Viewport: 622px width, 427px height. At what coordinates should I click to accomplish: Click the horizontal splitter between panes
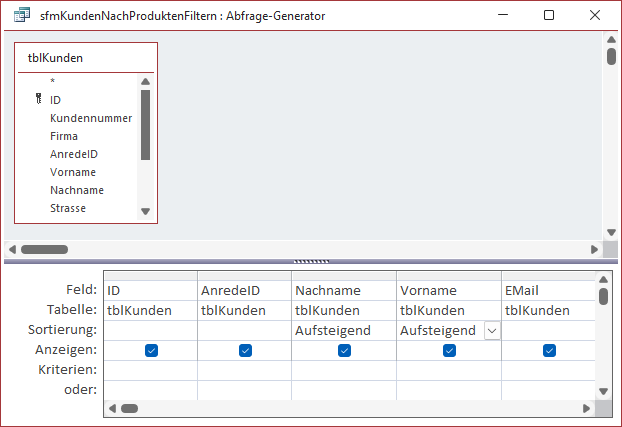click(310, 261)
